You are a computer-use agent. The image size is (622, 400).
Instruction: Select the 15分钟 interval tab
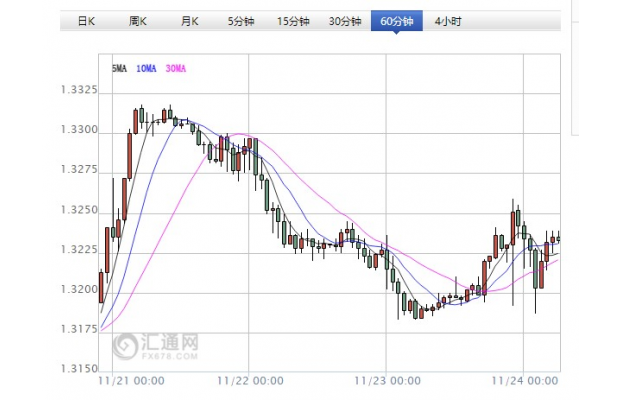pyautogui.click(x=293, y=21)
